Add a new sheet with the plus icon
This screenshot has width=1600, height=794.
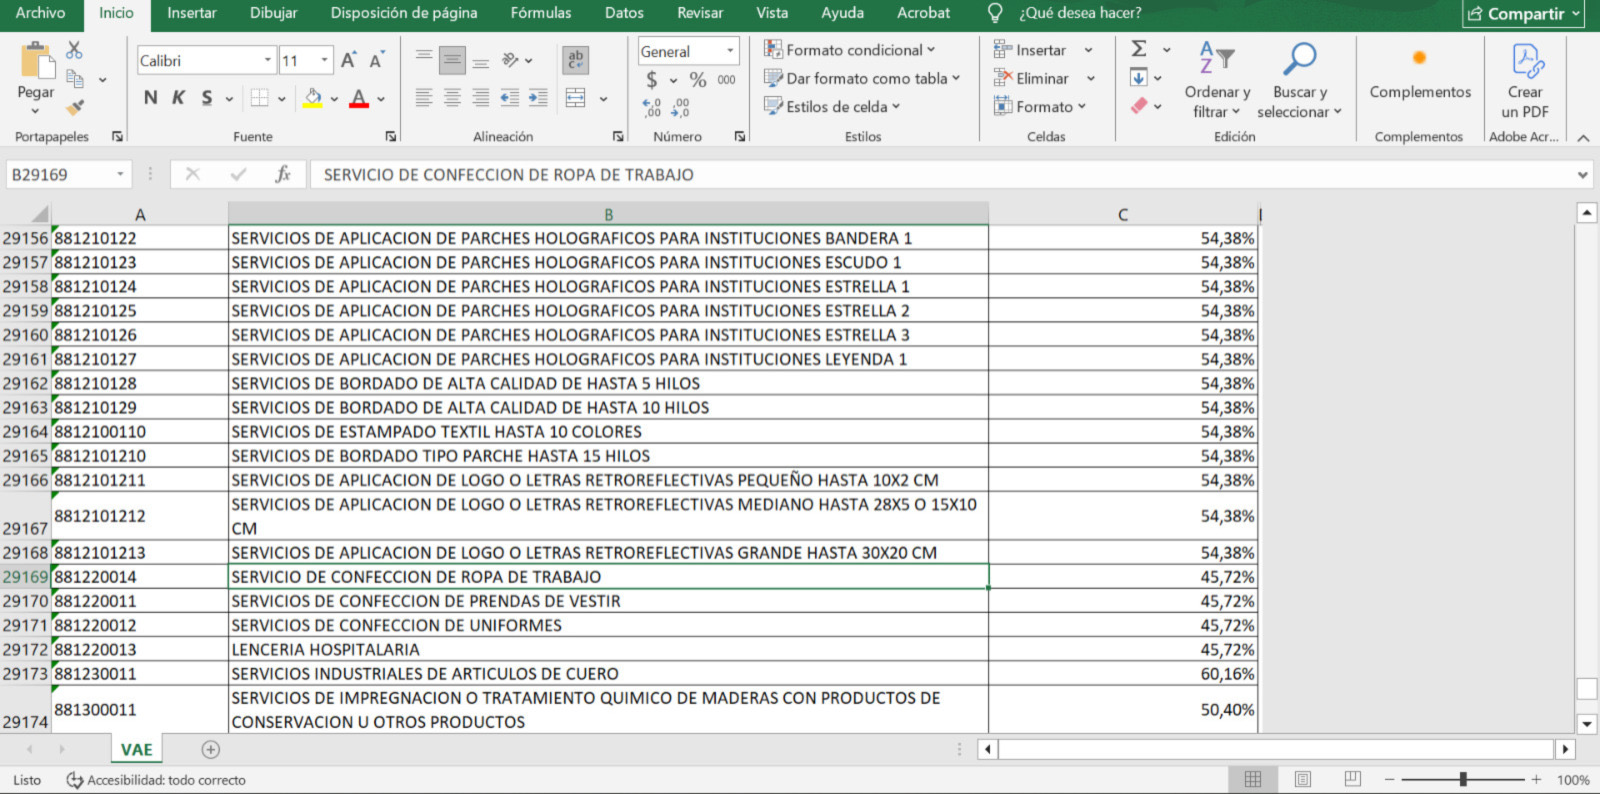pyautogui.click(x=211, y=749)
